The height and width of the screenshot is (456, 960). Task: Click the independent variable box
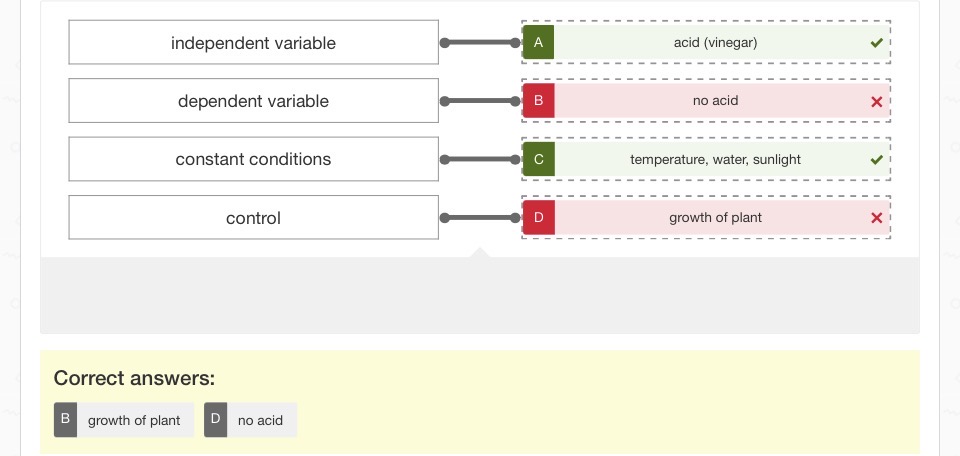pos(253,43)
